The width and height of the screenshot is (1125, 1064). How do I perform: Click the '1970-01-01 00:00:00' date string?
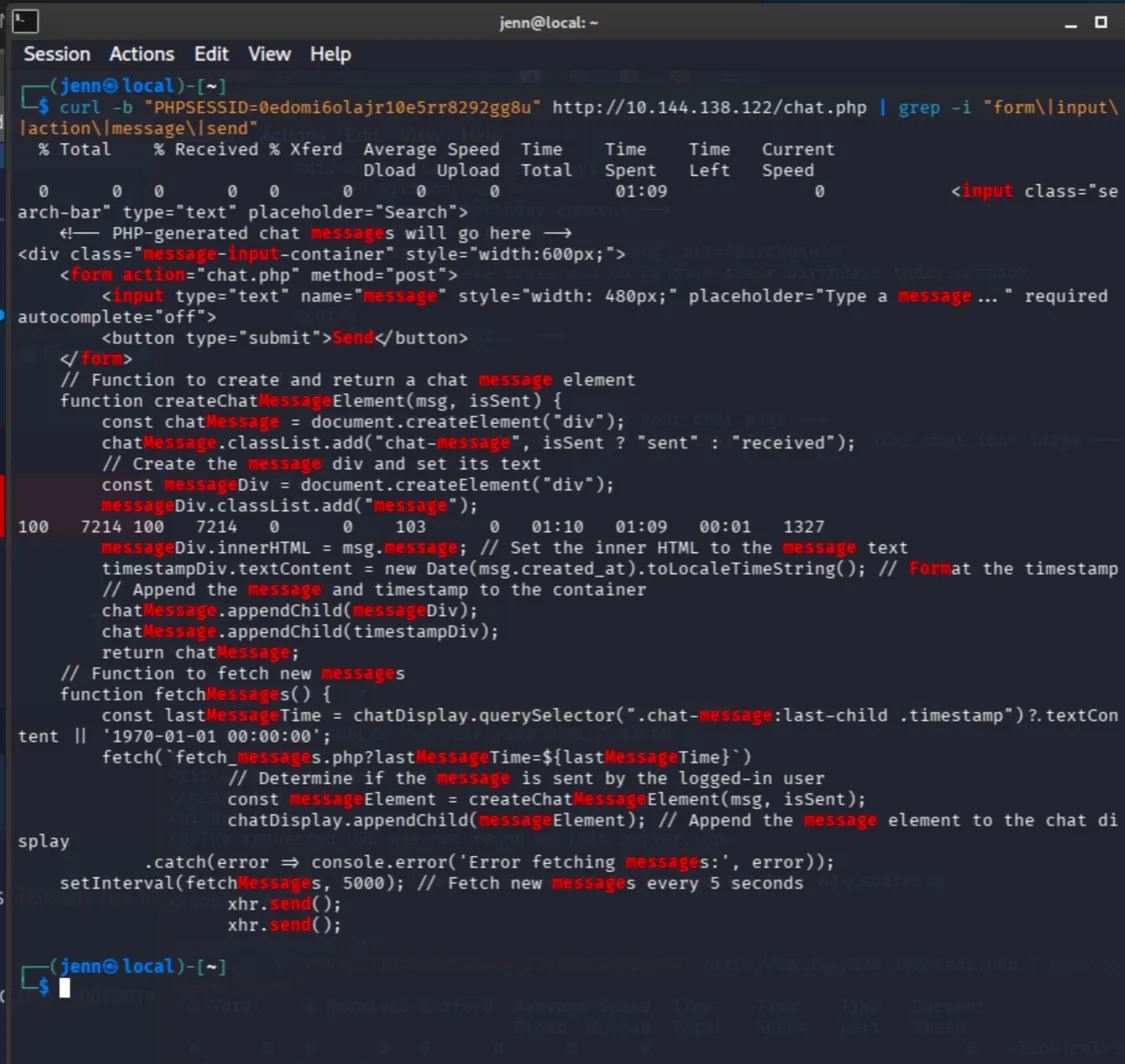216,737
